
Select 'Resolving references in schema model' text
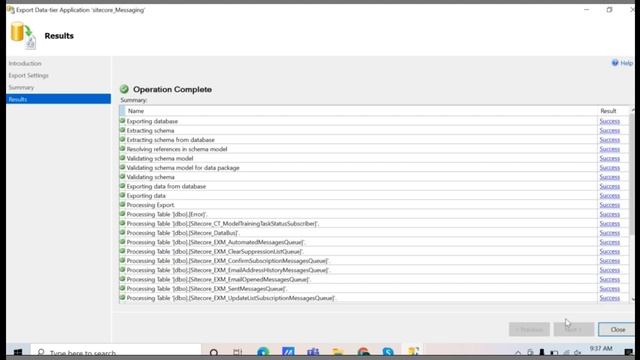pos(177,149)
